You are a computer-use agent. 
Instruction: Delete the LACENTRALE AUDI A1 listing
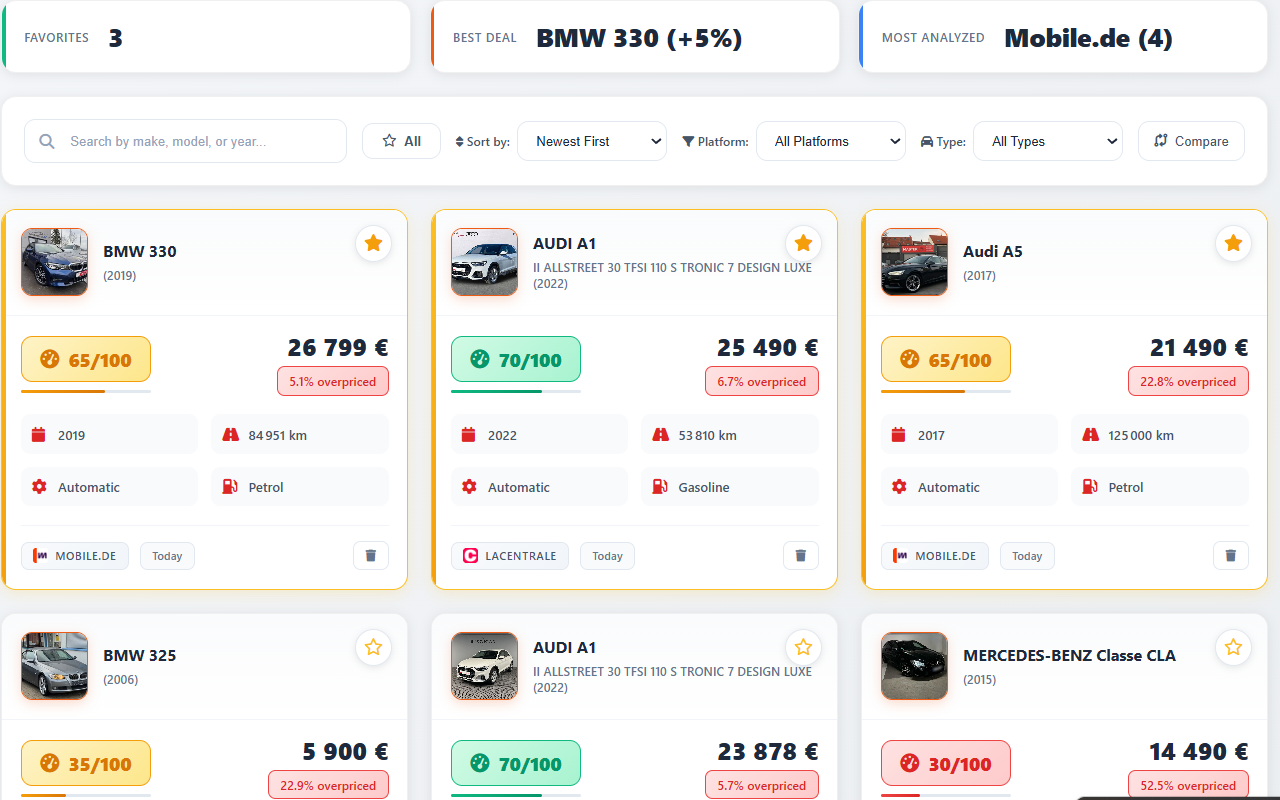point(801,555)
